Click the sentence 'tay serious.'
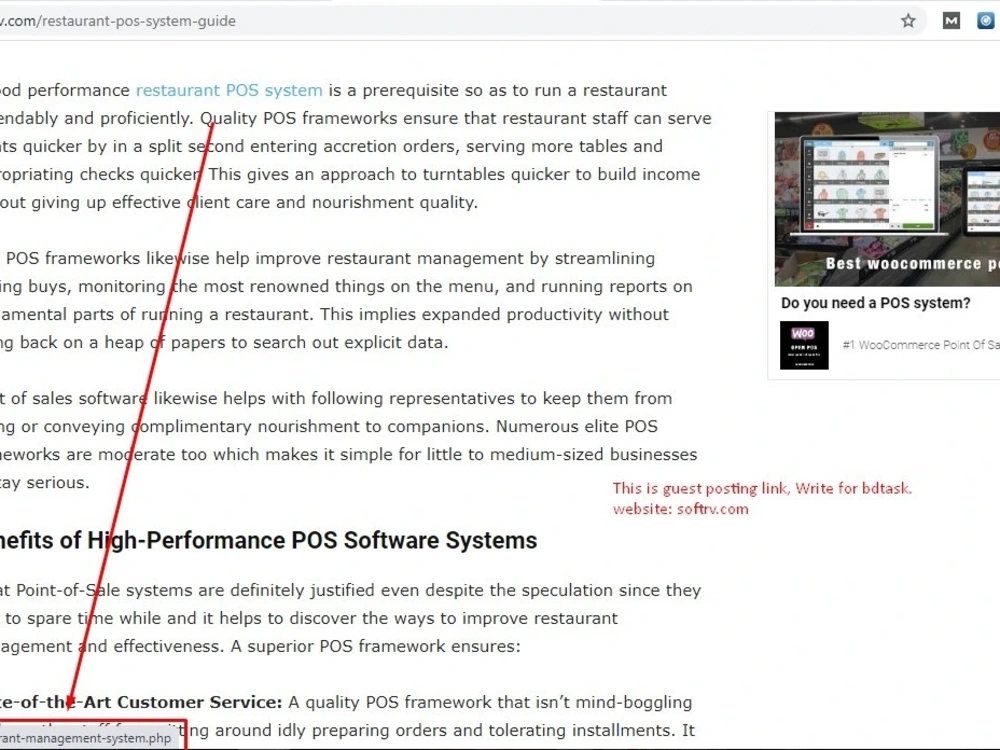The height and width of the screenshot is (750, 1000). pyautogui.click(x=45, y=483)
